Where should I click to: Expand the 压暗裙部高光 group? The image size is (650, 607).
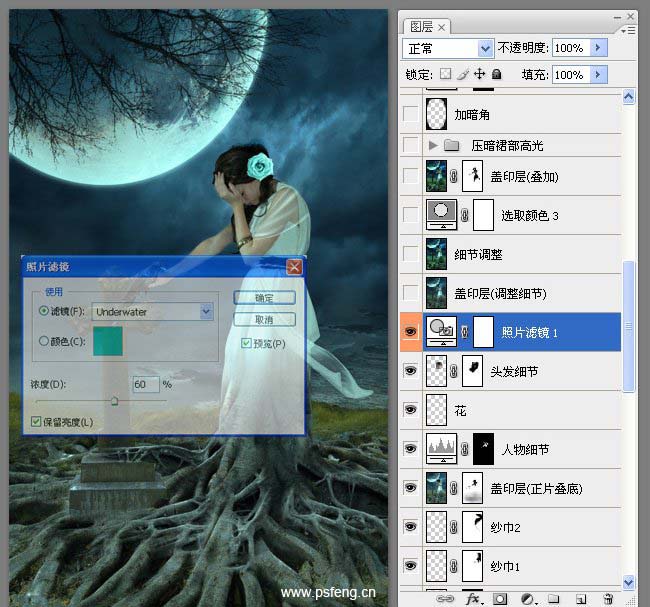(x=433, y=145)
